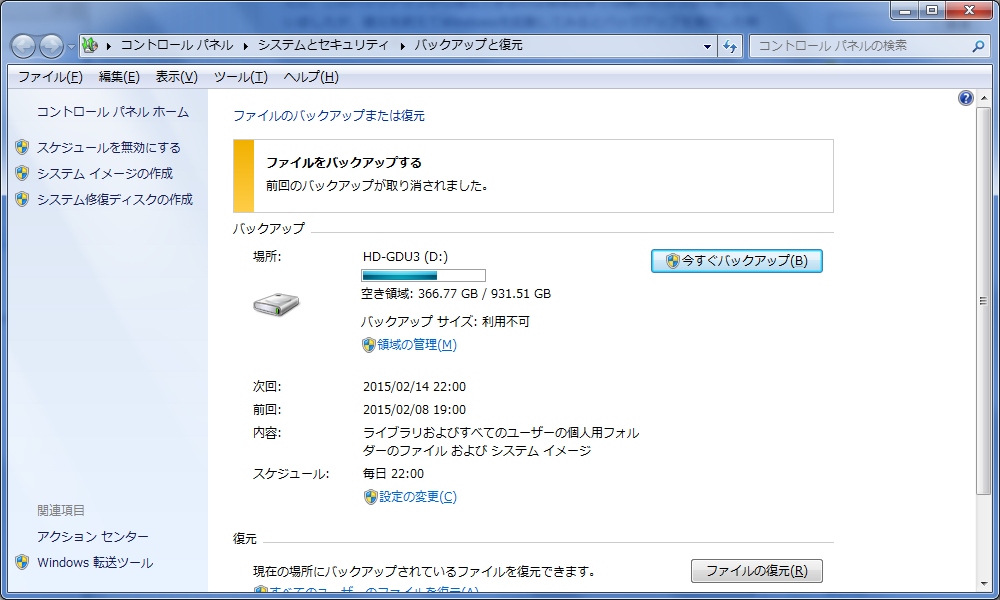Image resolution: width=1000 pixels, height=600 pixels.
Task: Open システム イメージの作成
Action: click(105, 173)
